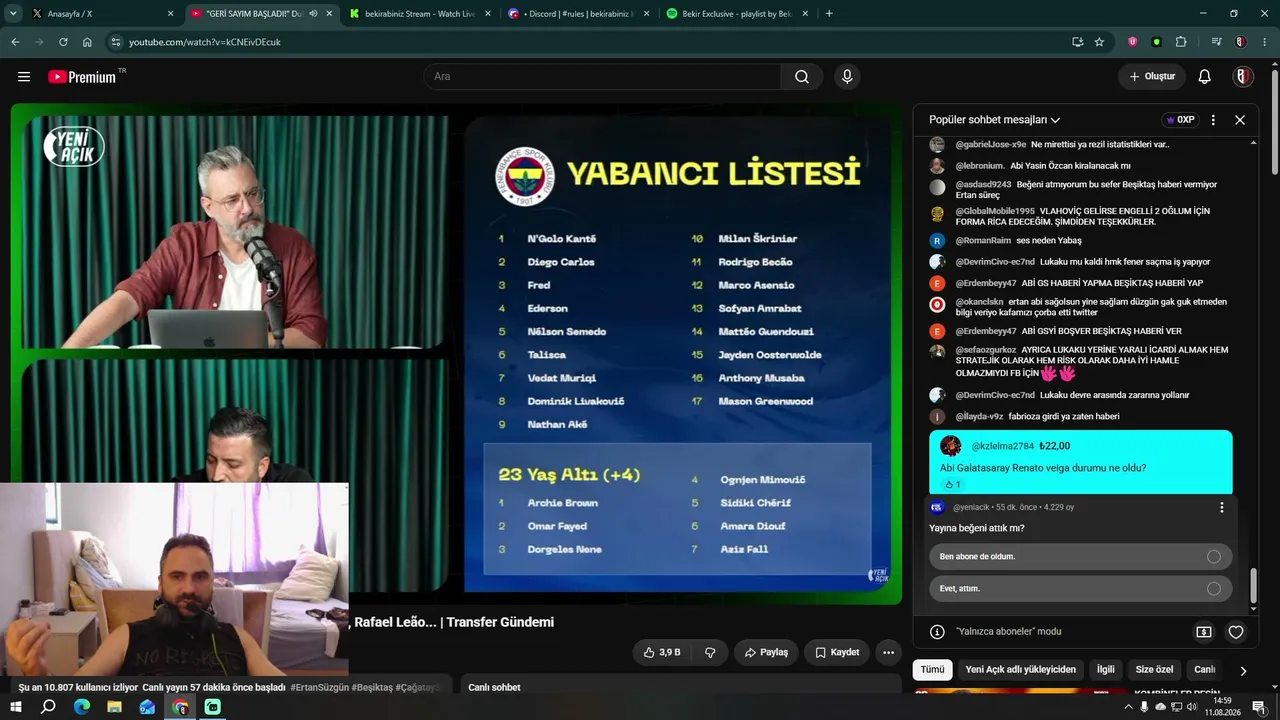Start voice search with the microphone
1280x720 pixels.
[847, 77]
